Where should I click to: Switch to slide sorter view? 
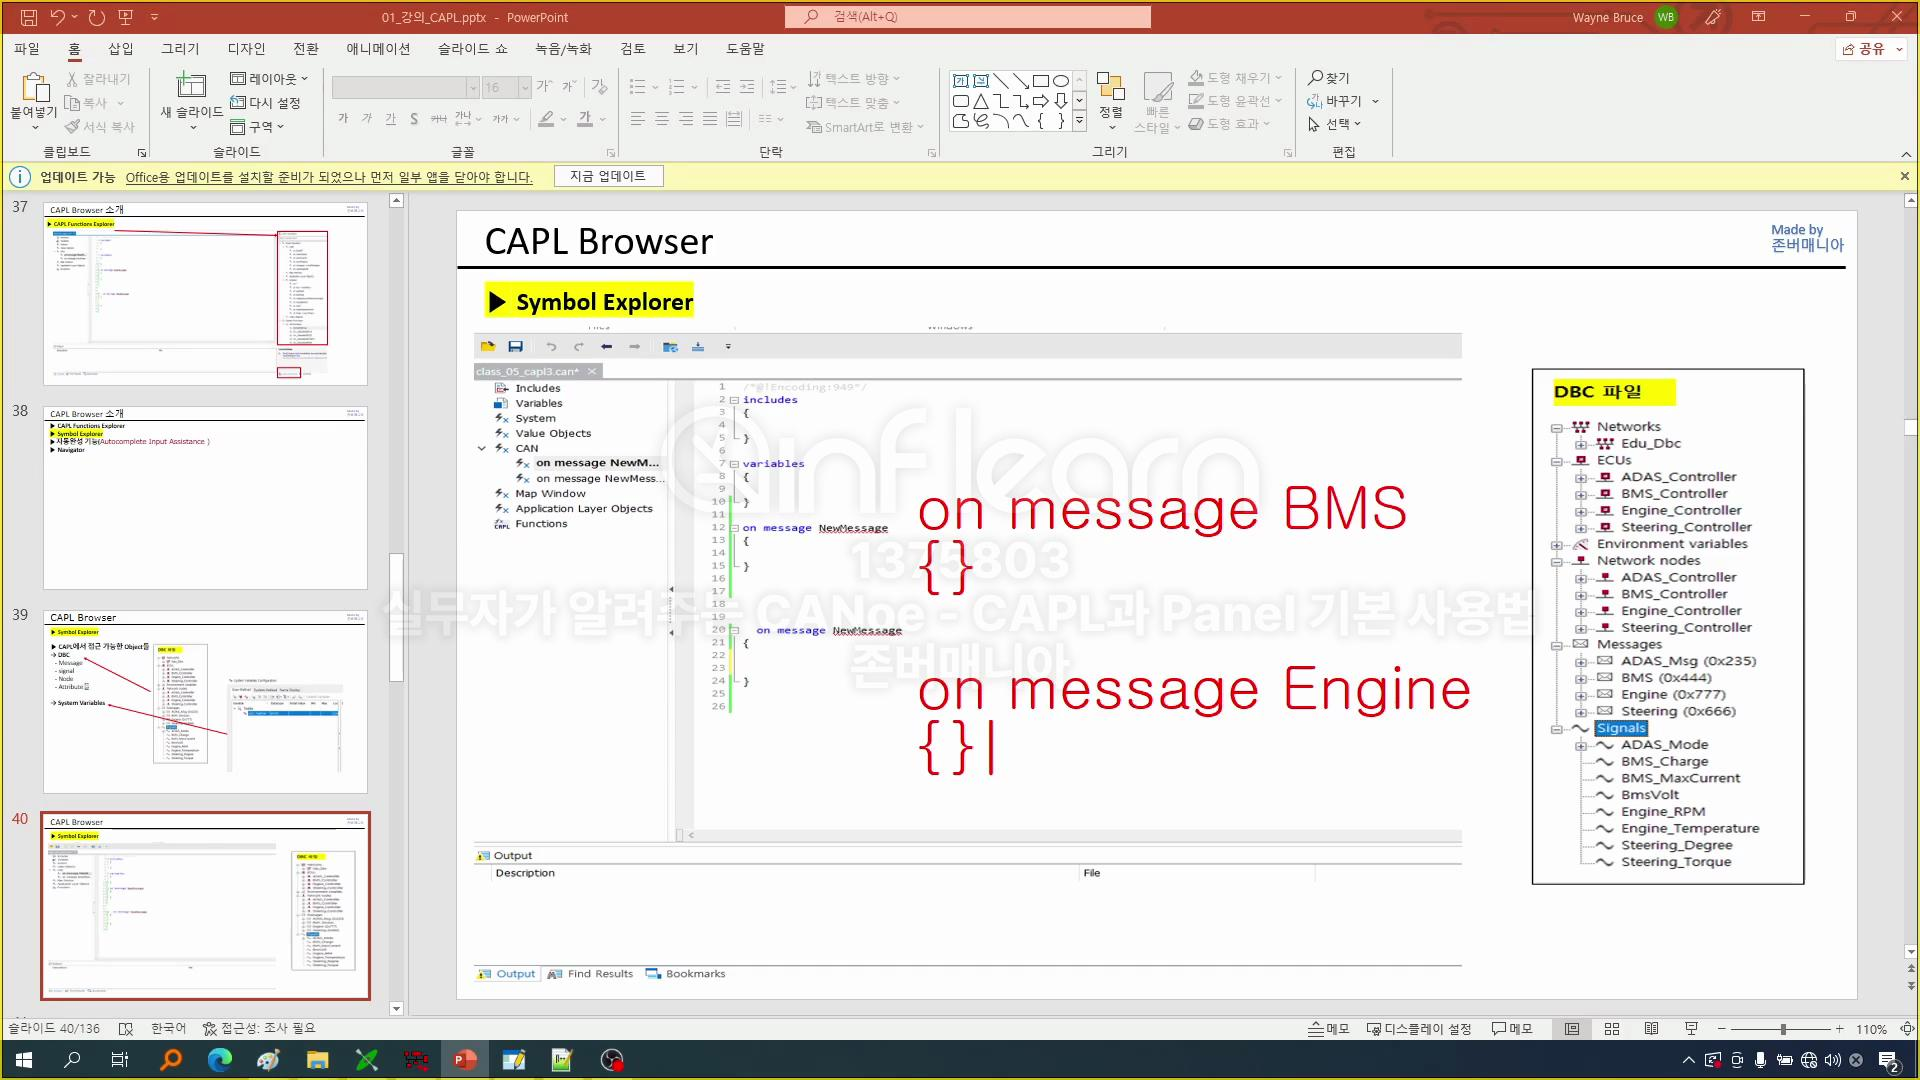[x=1612, y=1029]
